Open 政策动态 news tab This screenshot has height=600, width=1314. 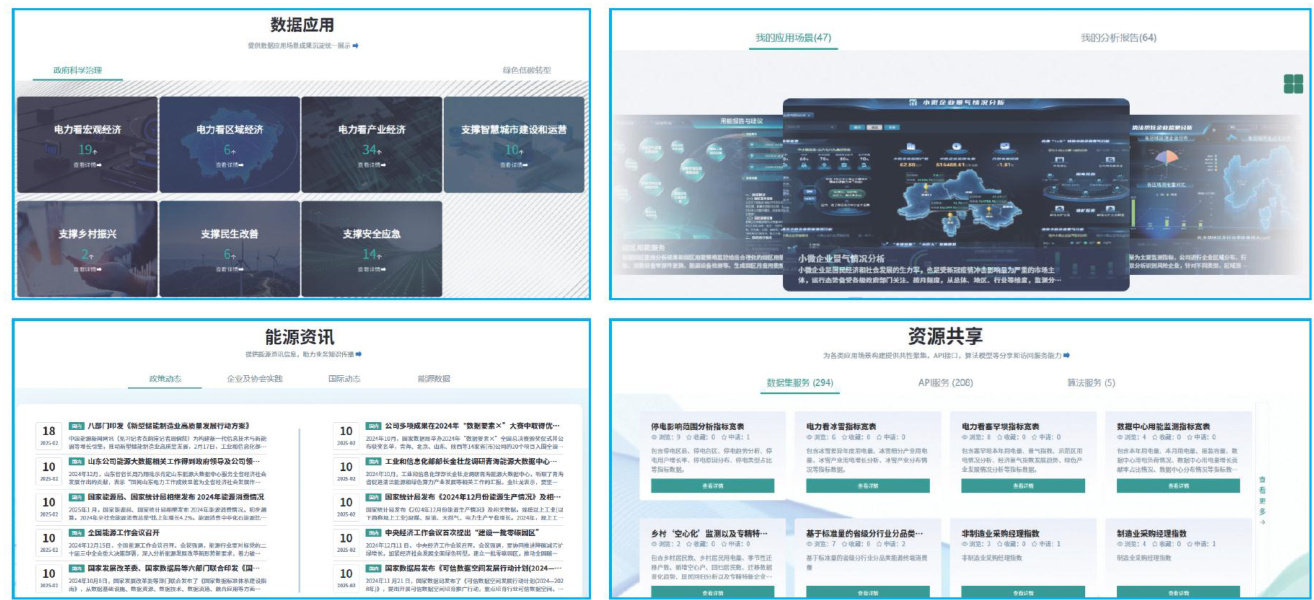coord(164,379)
